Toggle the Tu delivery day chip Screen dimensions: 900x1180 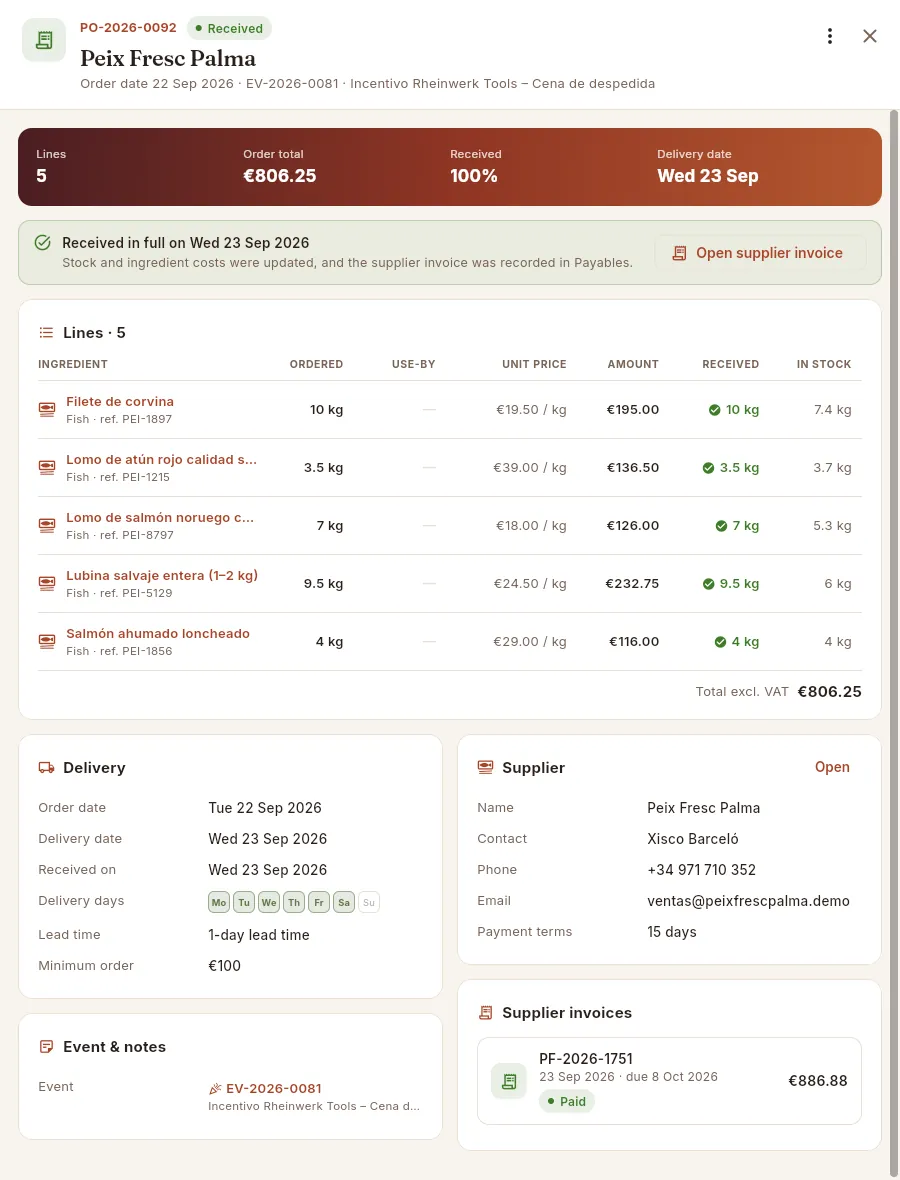244,902
